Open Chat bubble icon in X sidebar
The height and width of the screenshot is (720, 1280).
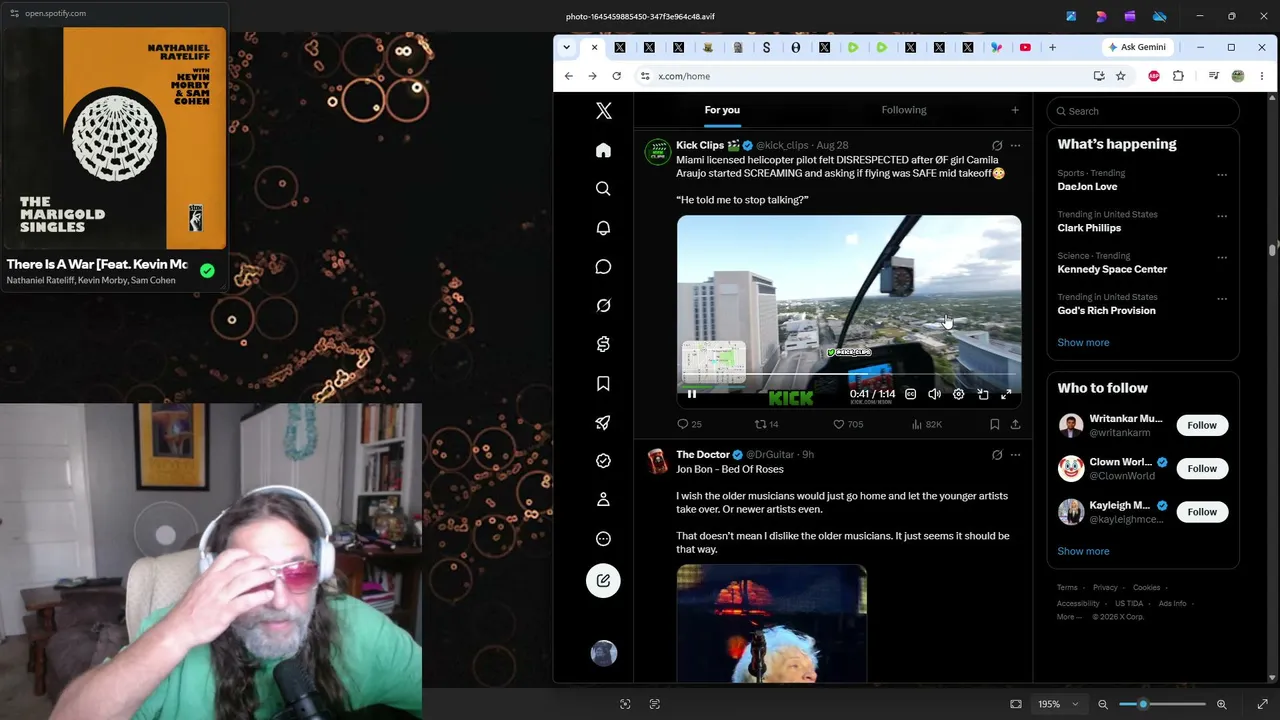click(603, 267)
